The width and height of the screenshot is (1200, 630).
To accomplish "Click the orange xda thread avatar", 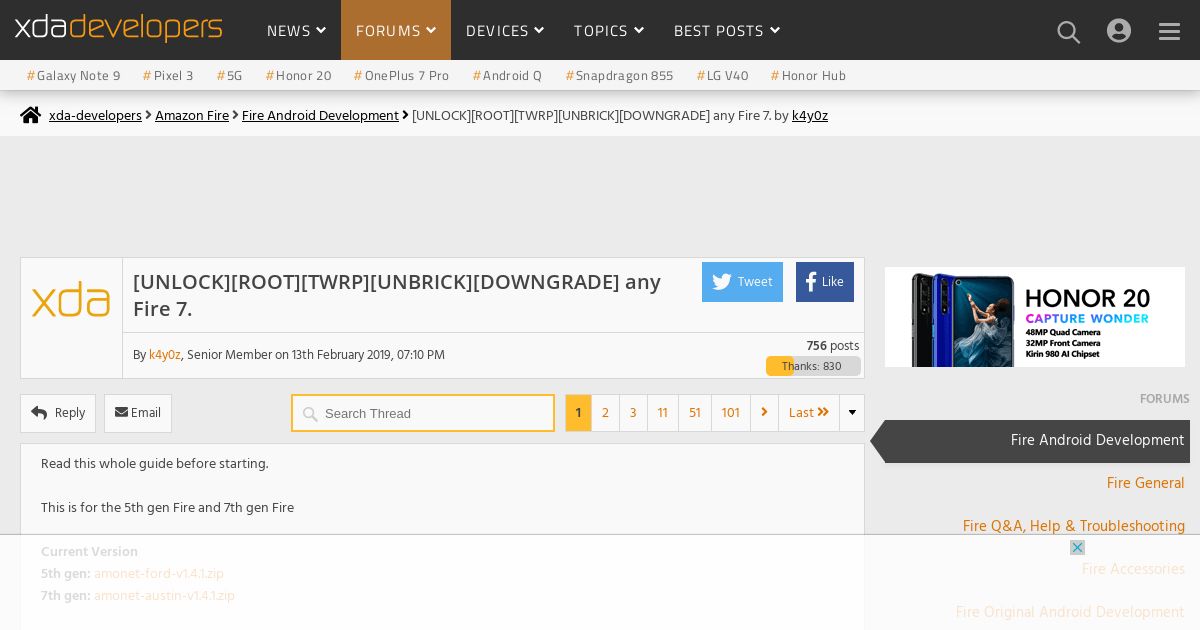I will coord(71,300).
